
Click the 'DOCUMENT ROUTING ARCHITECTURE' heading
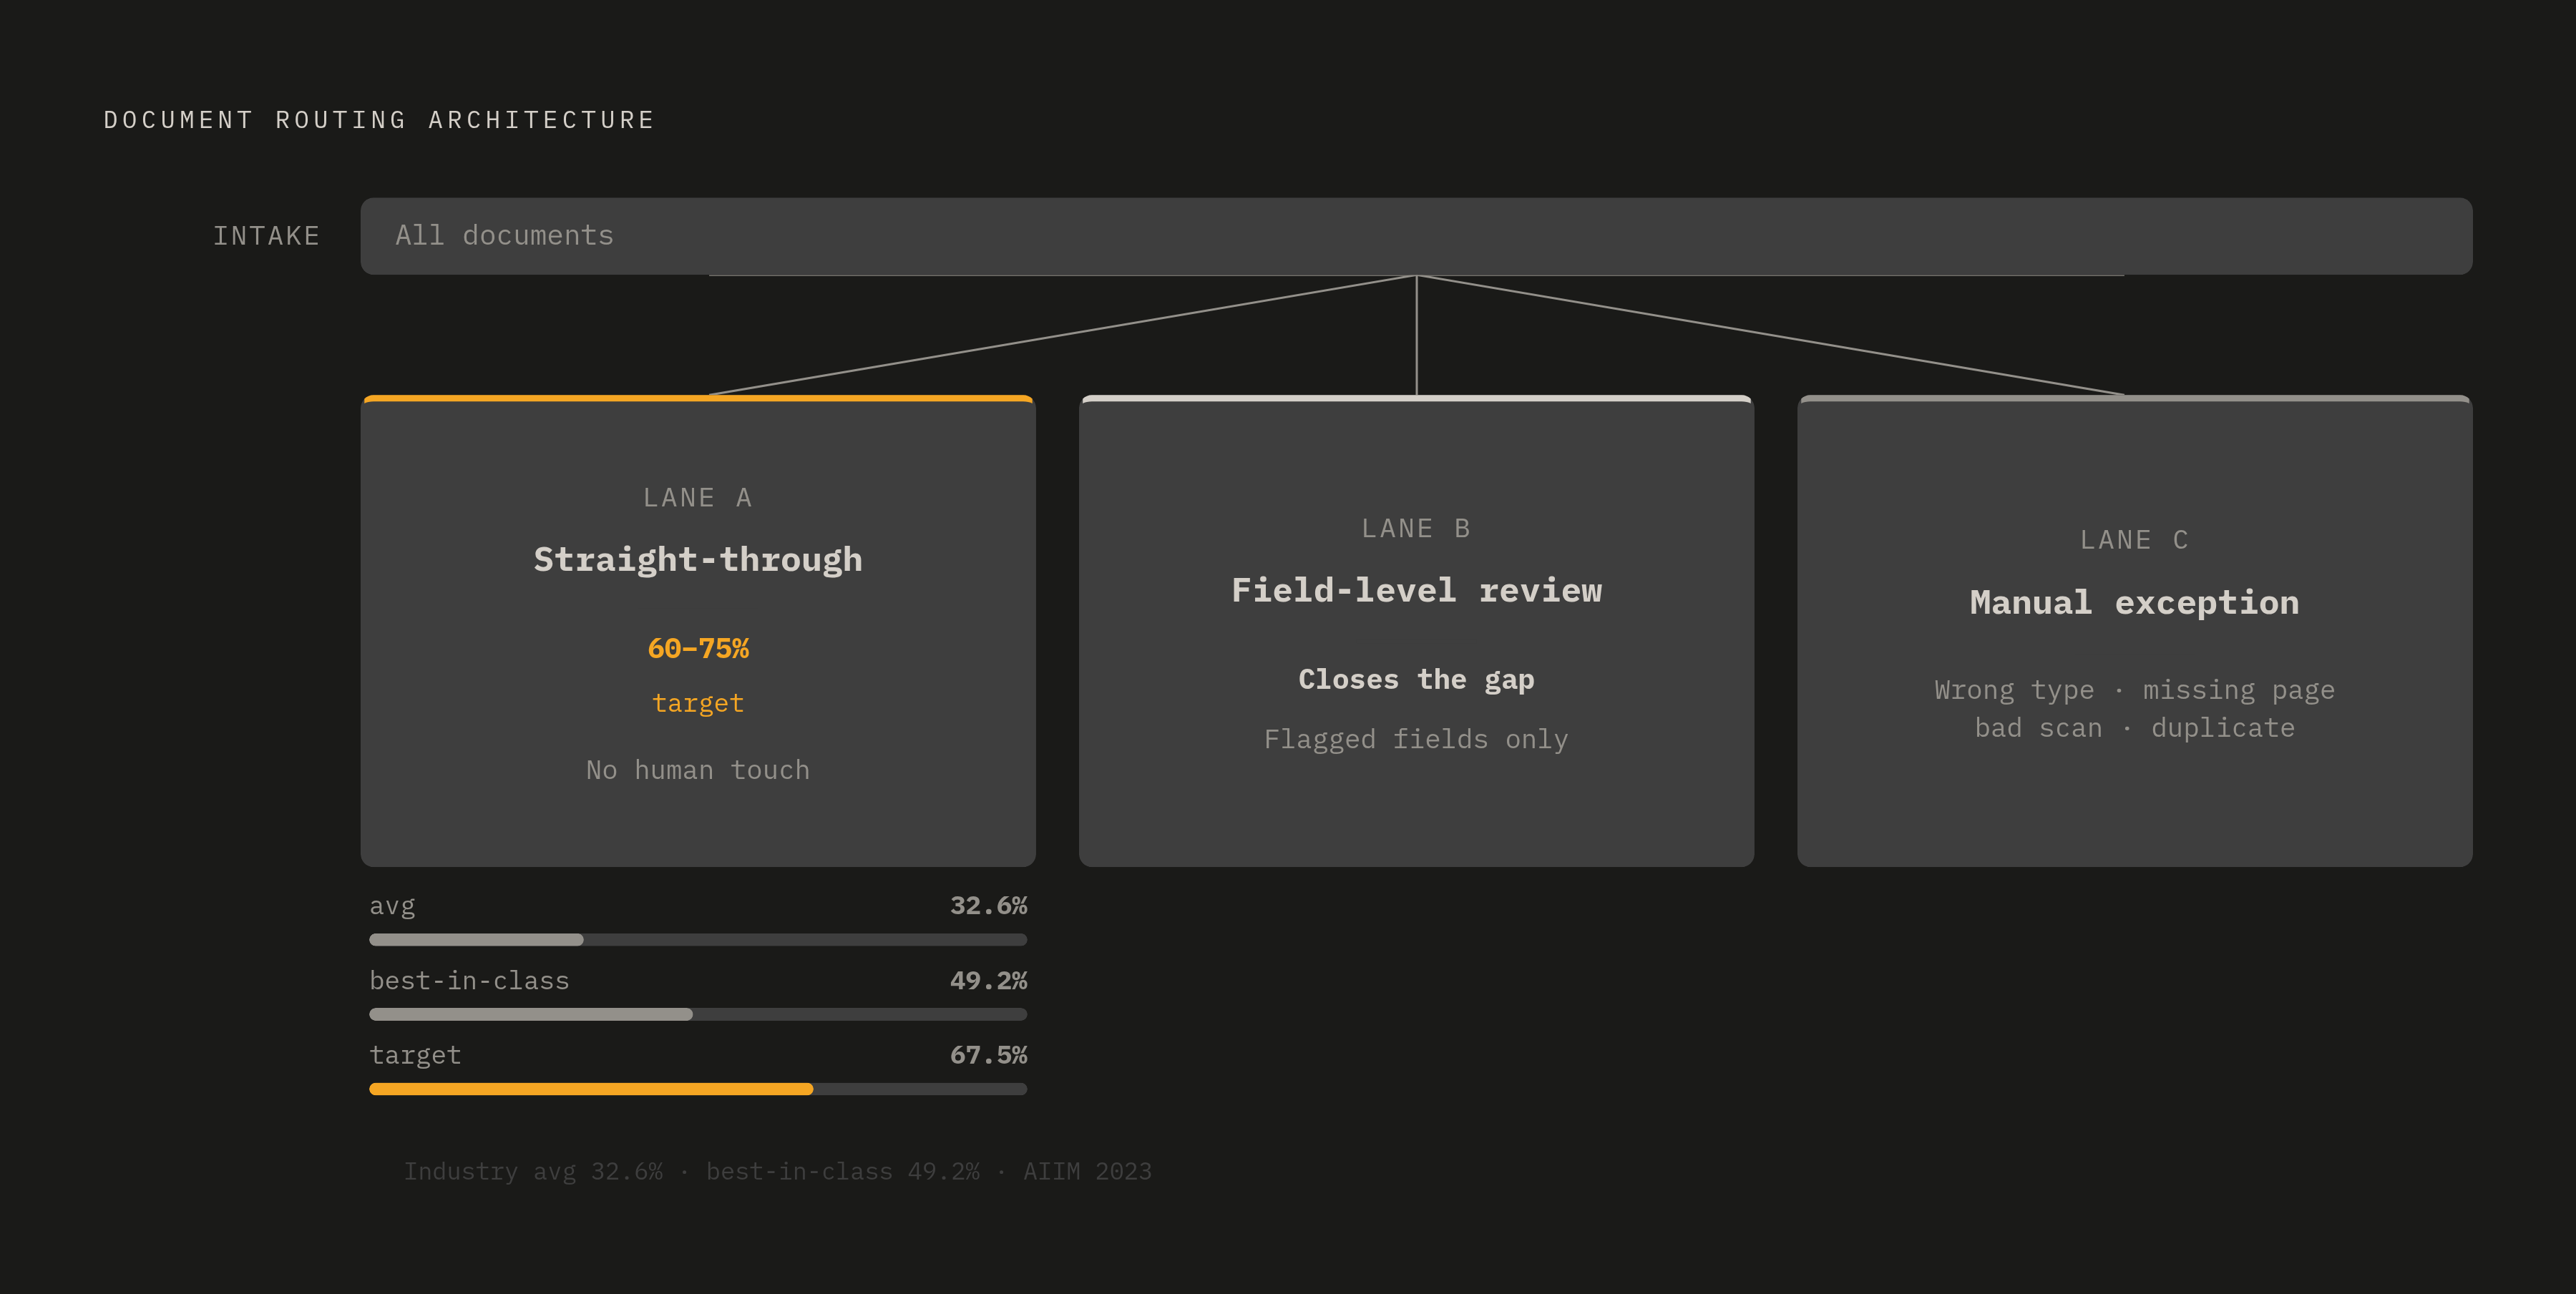pos(379,120)
